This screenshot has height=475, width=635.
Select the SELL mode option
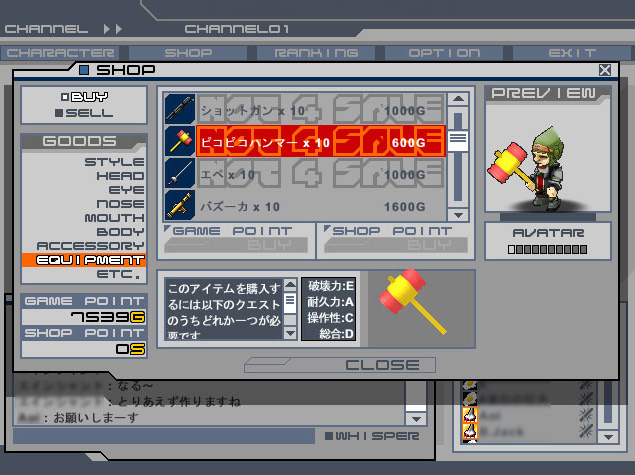click(x=84, y=113)
